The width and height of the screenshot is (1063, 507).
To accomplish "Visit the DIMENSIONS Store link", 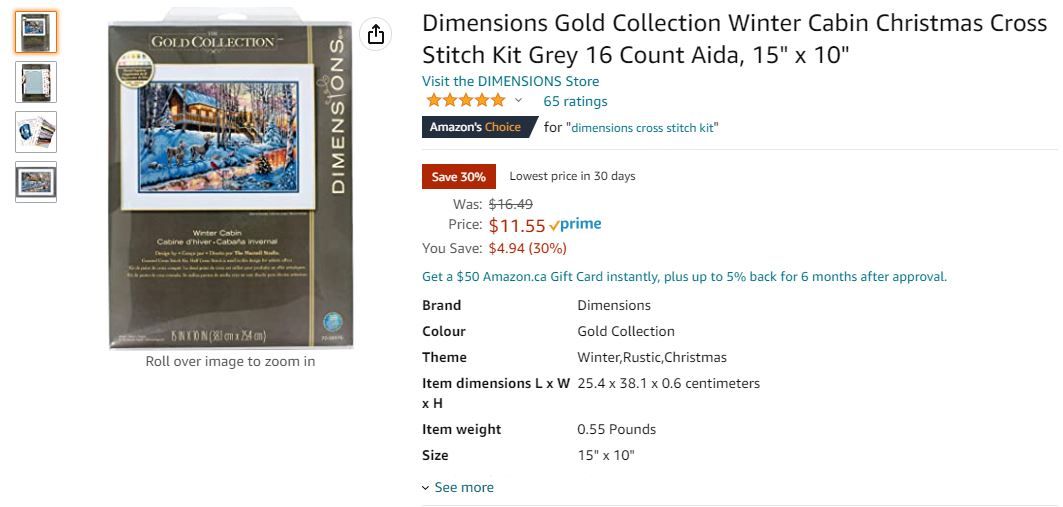I will pyautogui.click(x=510, y=81).
